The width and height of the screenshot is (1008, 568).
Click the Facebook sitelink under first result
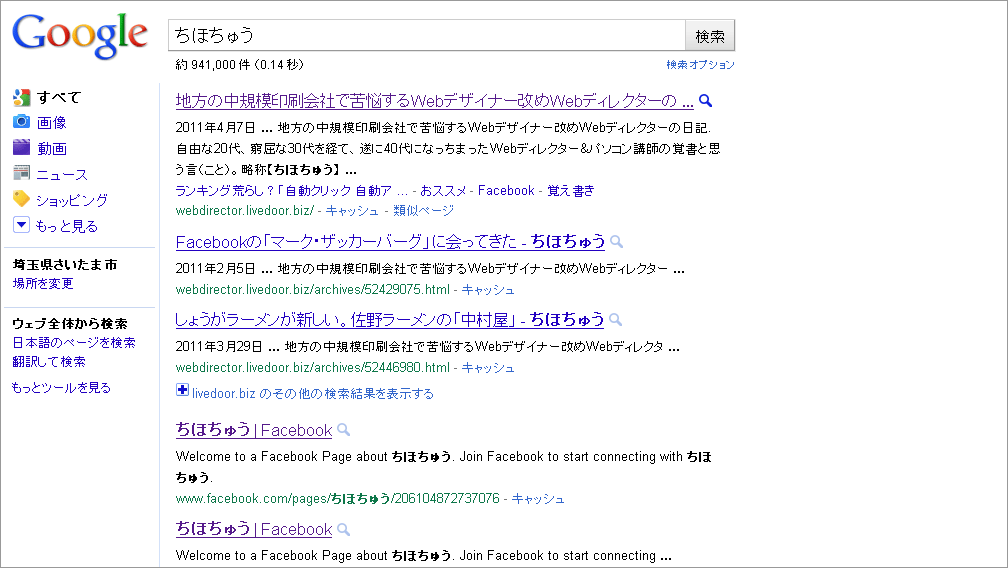[506, 191]
